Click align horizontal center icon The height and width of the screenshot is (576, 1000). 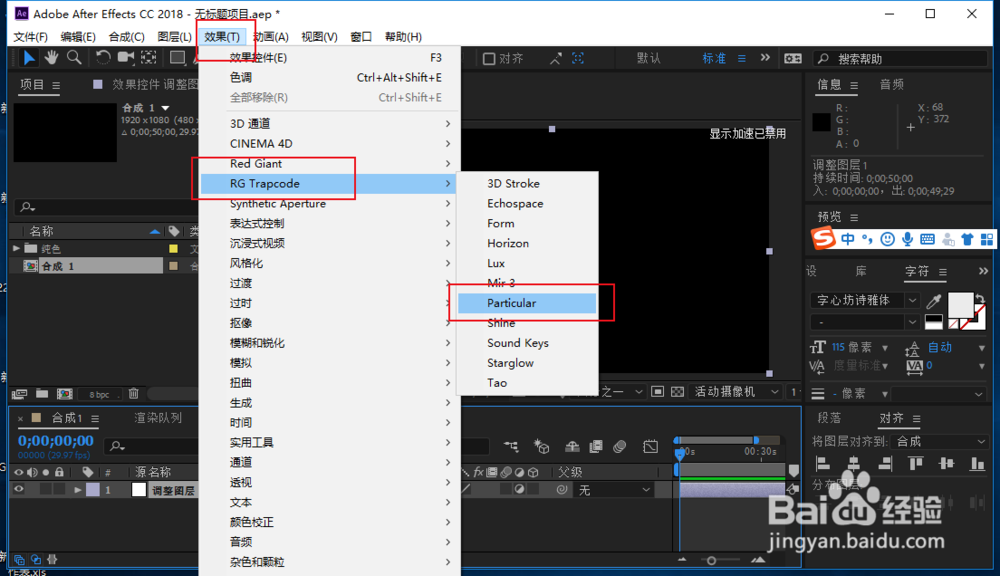pos(853,463)
